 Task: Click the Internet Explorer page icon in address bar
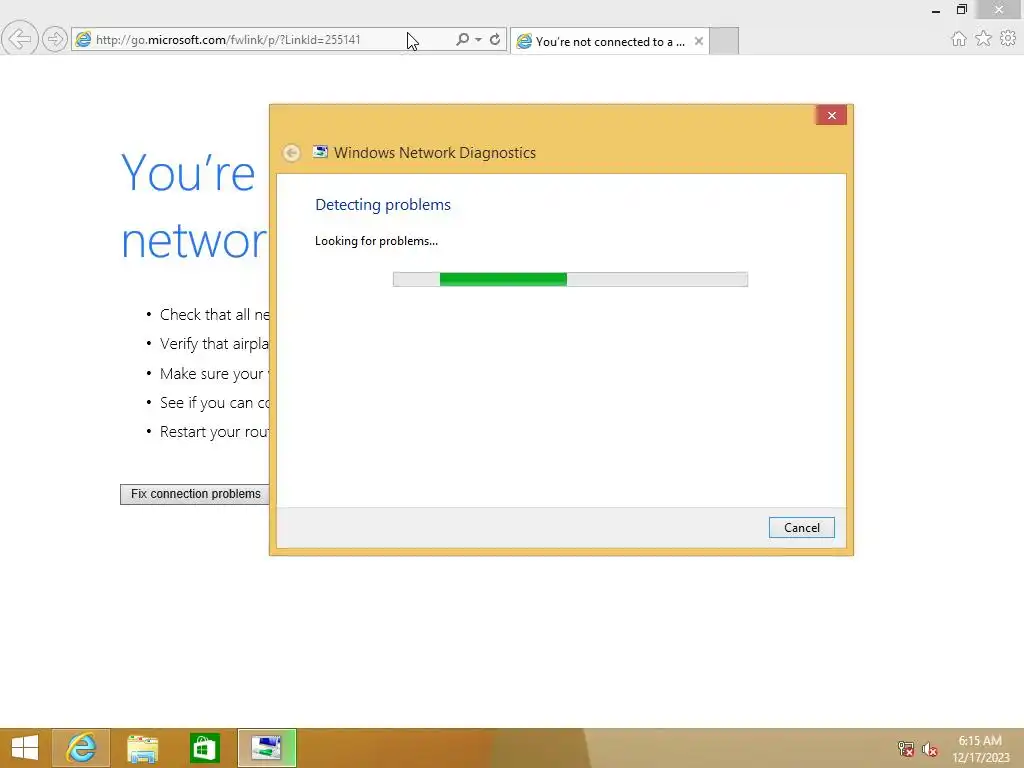point(84,40)
